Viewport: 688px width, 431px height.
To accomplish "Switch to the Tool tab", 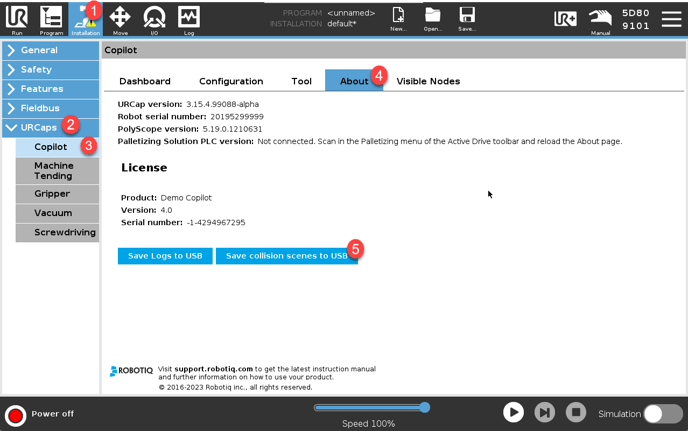I will [x=301, y=81].
